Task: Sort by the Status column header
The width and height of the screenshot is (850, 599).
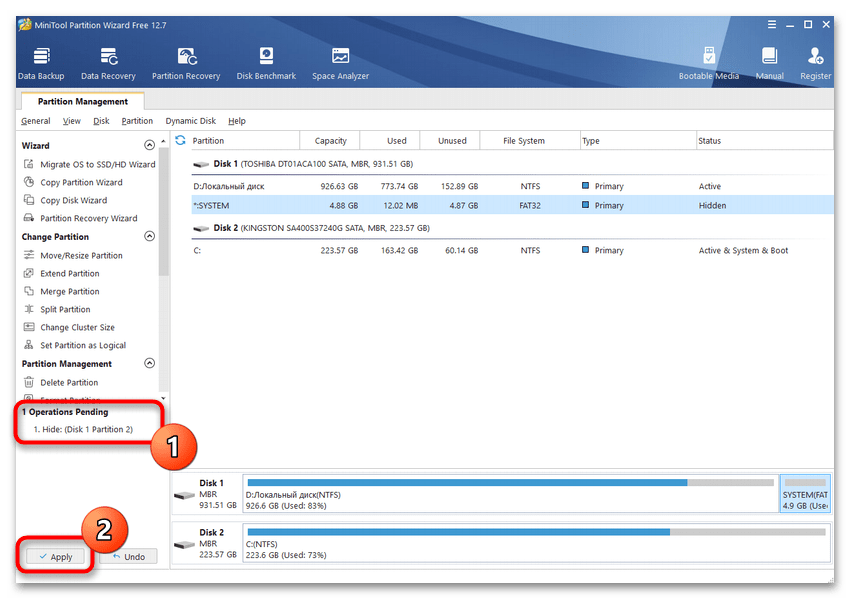Action: pos(764,140)
